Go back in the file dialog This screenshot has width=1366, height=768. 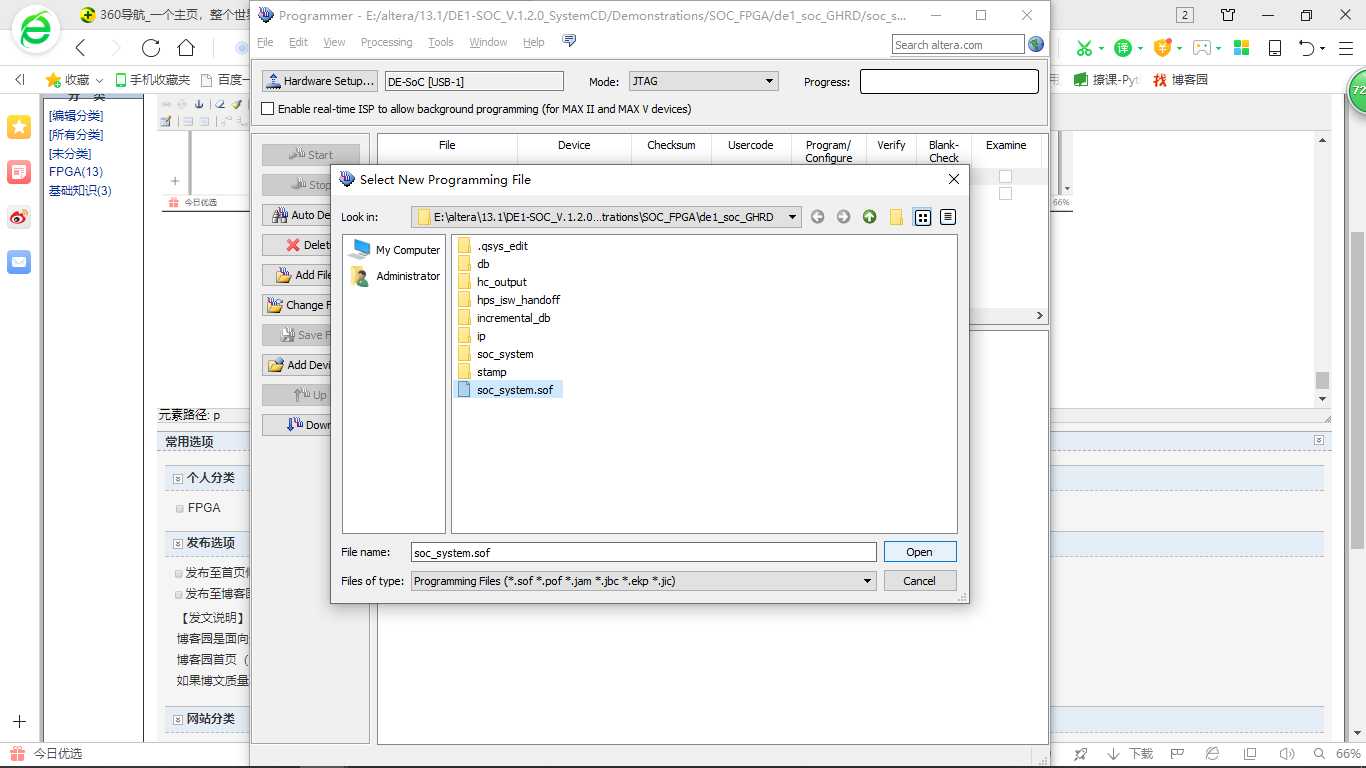(818, 217)
